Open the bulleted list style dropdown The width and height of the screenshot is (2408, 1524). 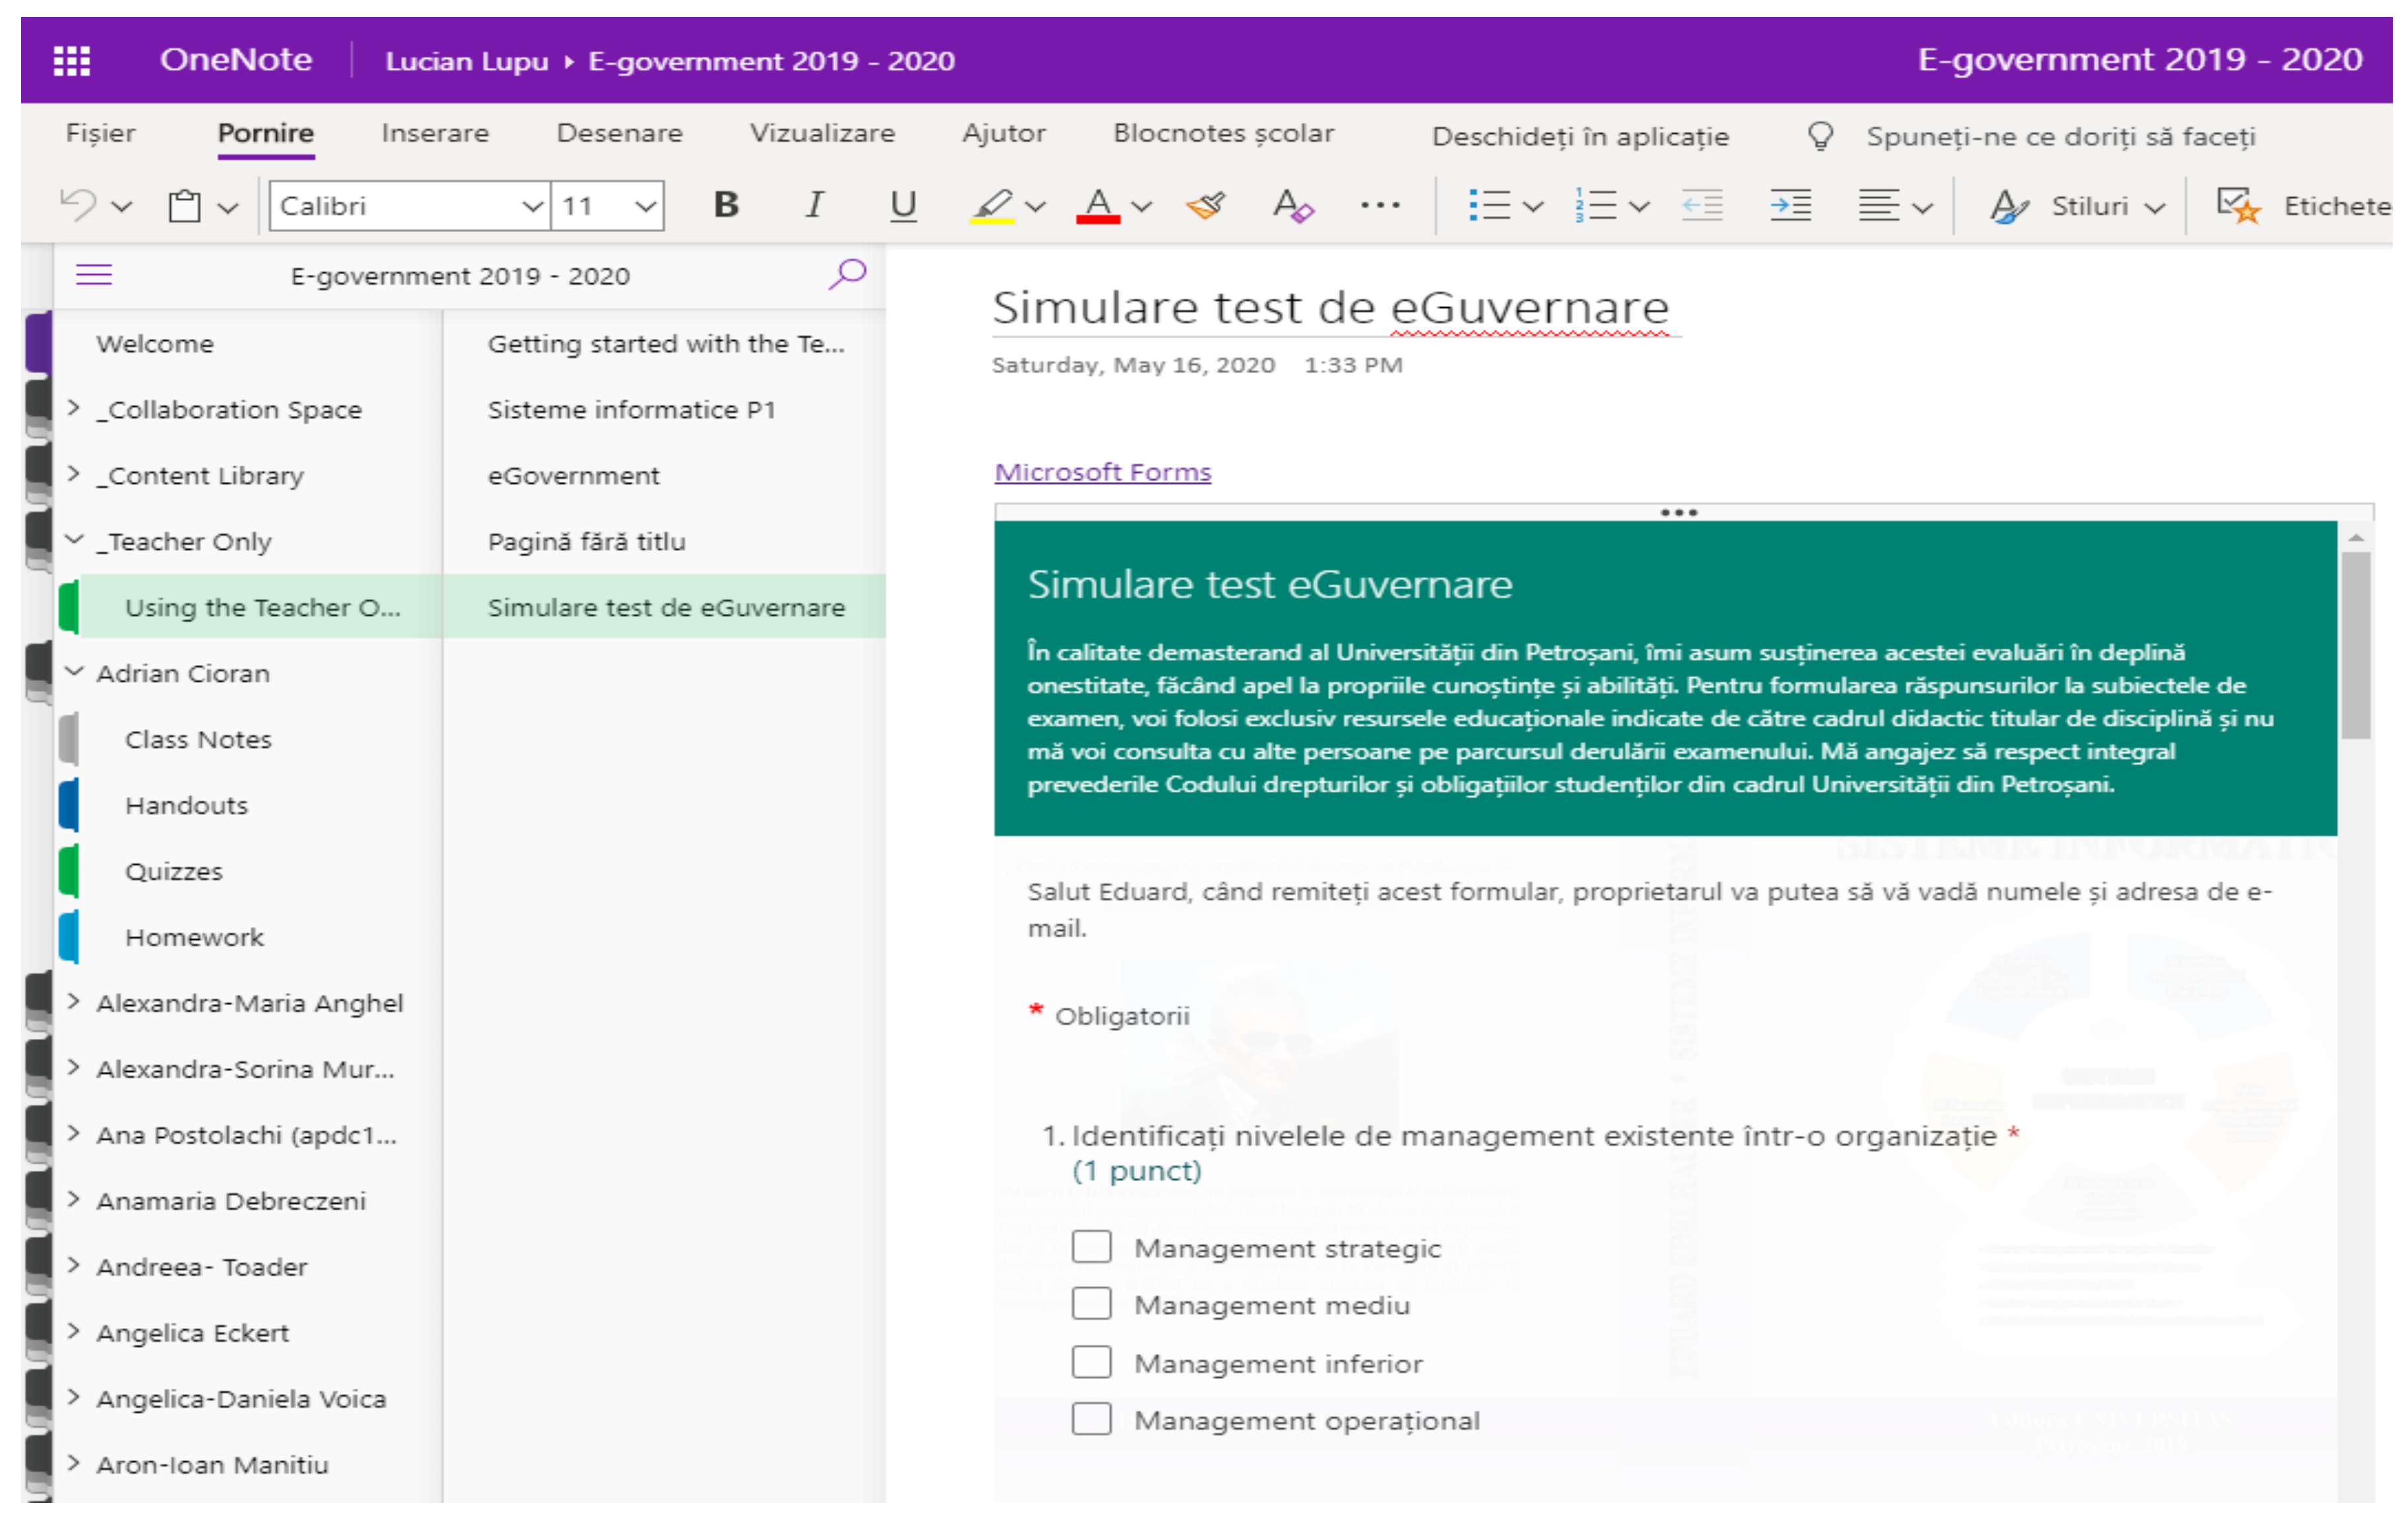[x=1533, y=207]
